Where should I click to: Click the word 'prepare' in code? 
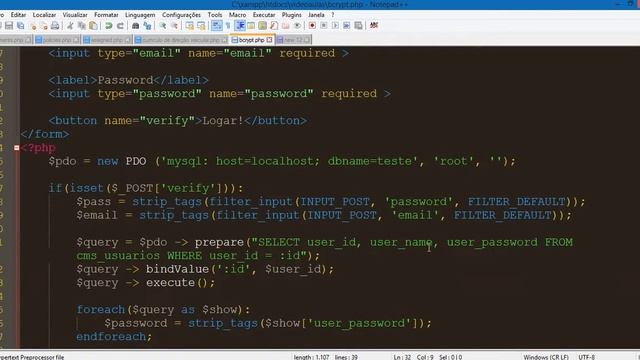[x=219, y=242]
